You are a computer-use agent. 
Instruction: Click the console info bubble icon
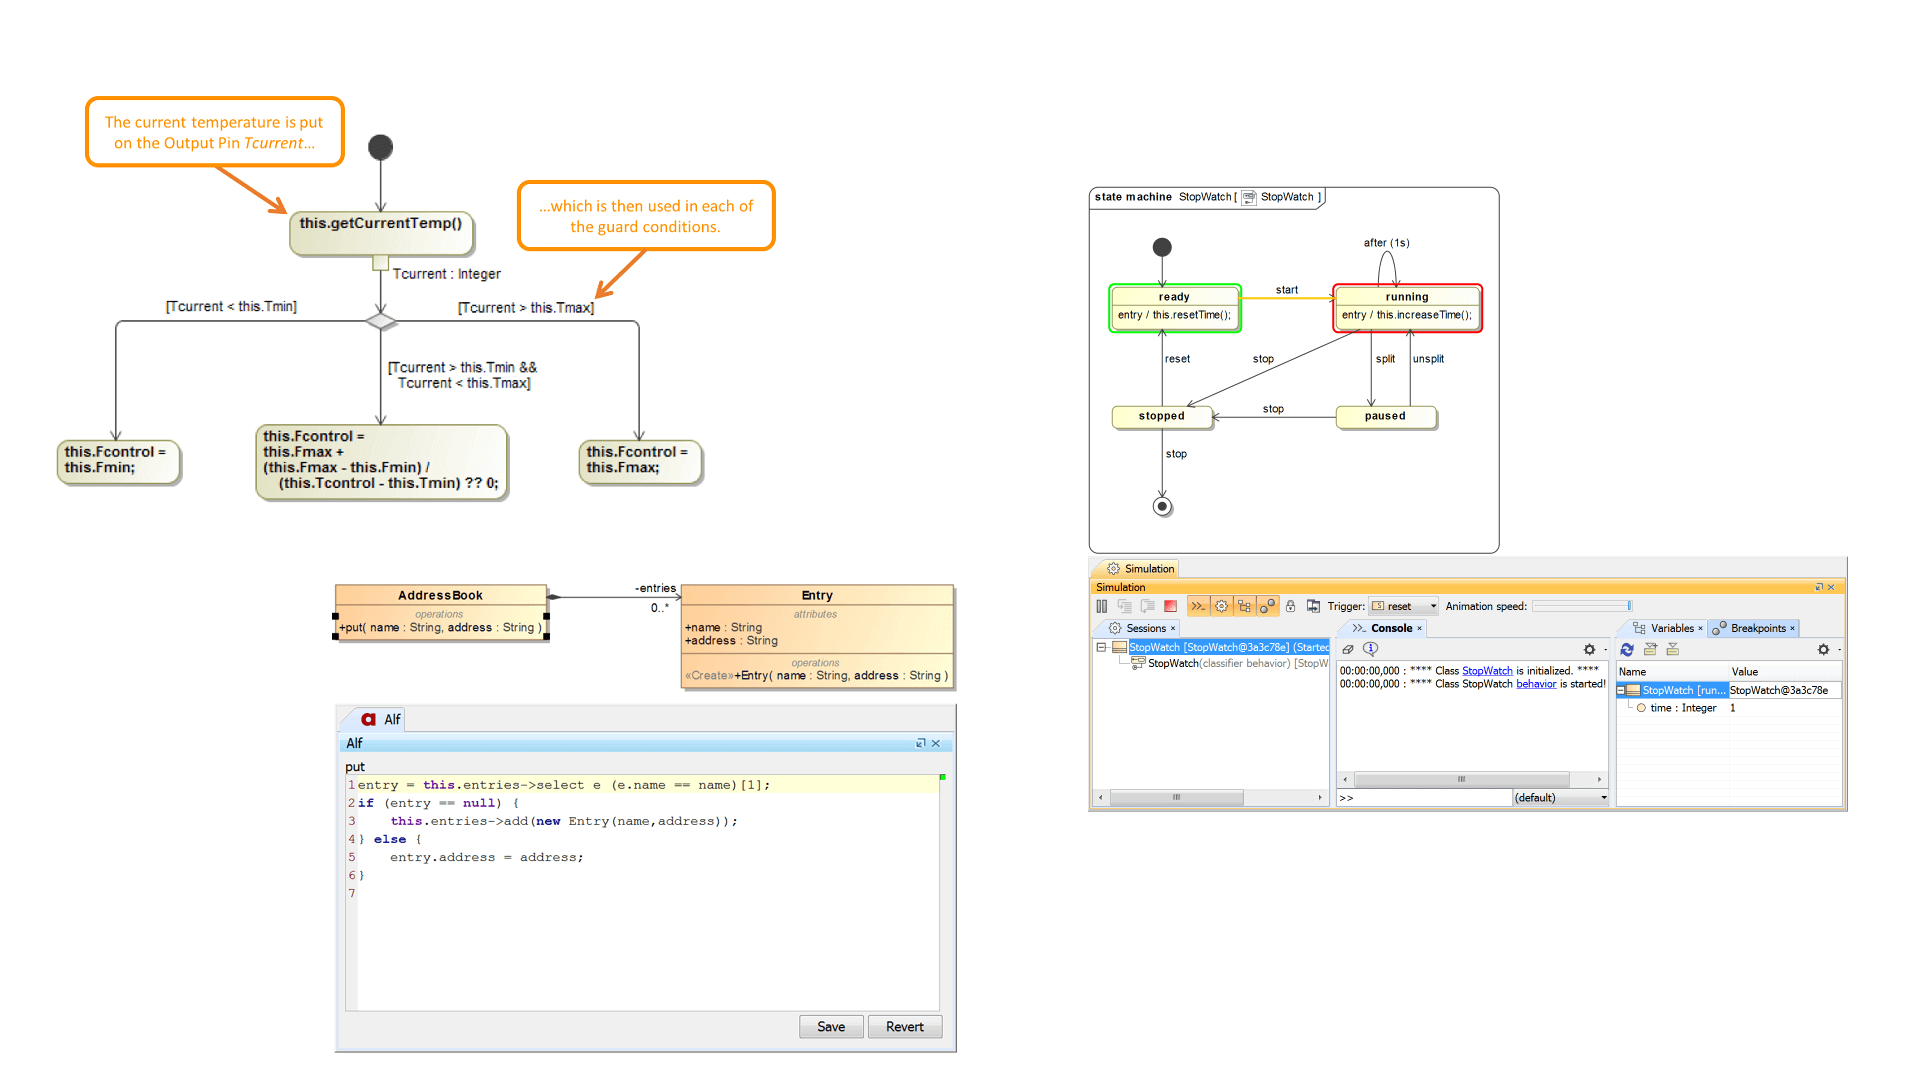[x=1370, y=649]
